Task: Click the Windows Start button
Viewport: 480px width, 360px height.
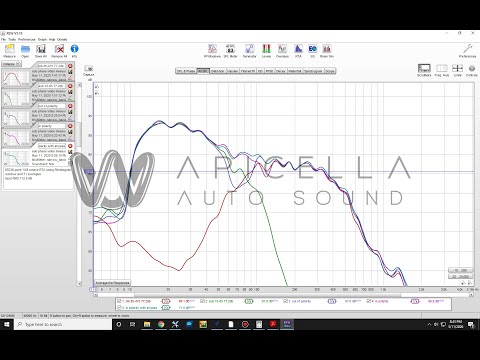Action: 7,324
